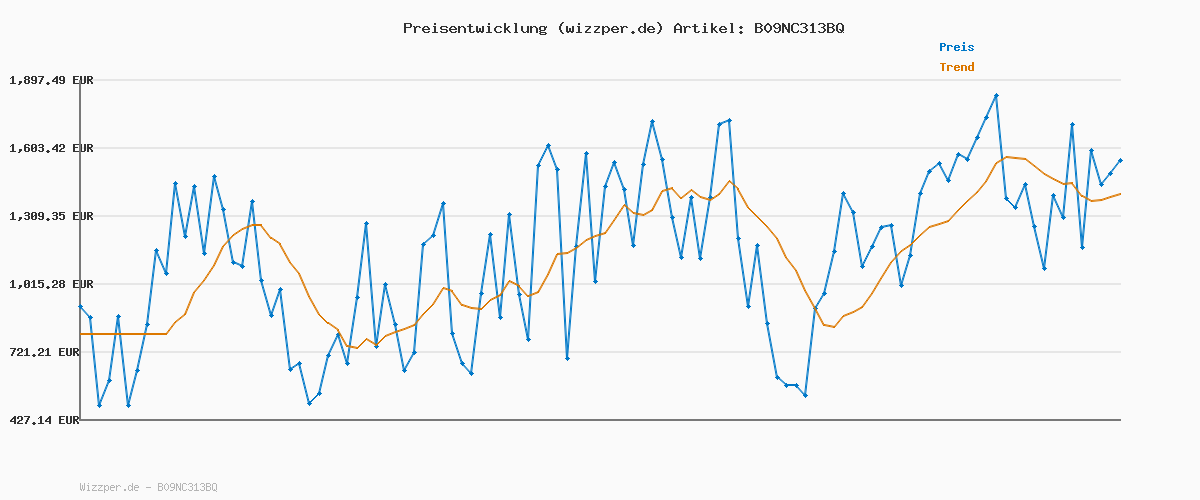Click wizzper.de in the chart title
Viewport: 1200px width, 500px height.
(606, 28)
